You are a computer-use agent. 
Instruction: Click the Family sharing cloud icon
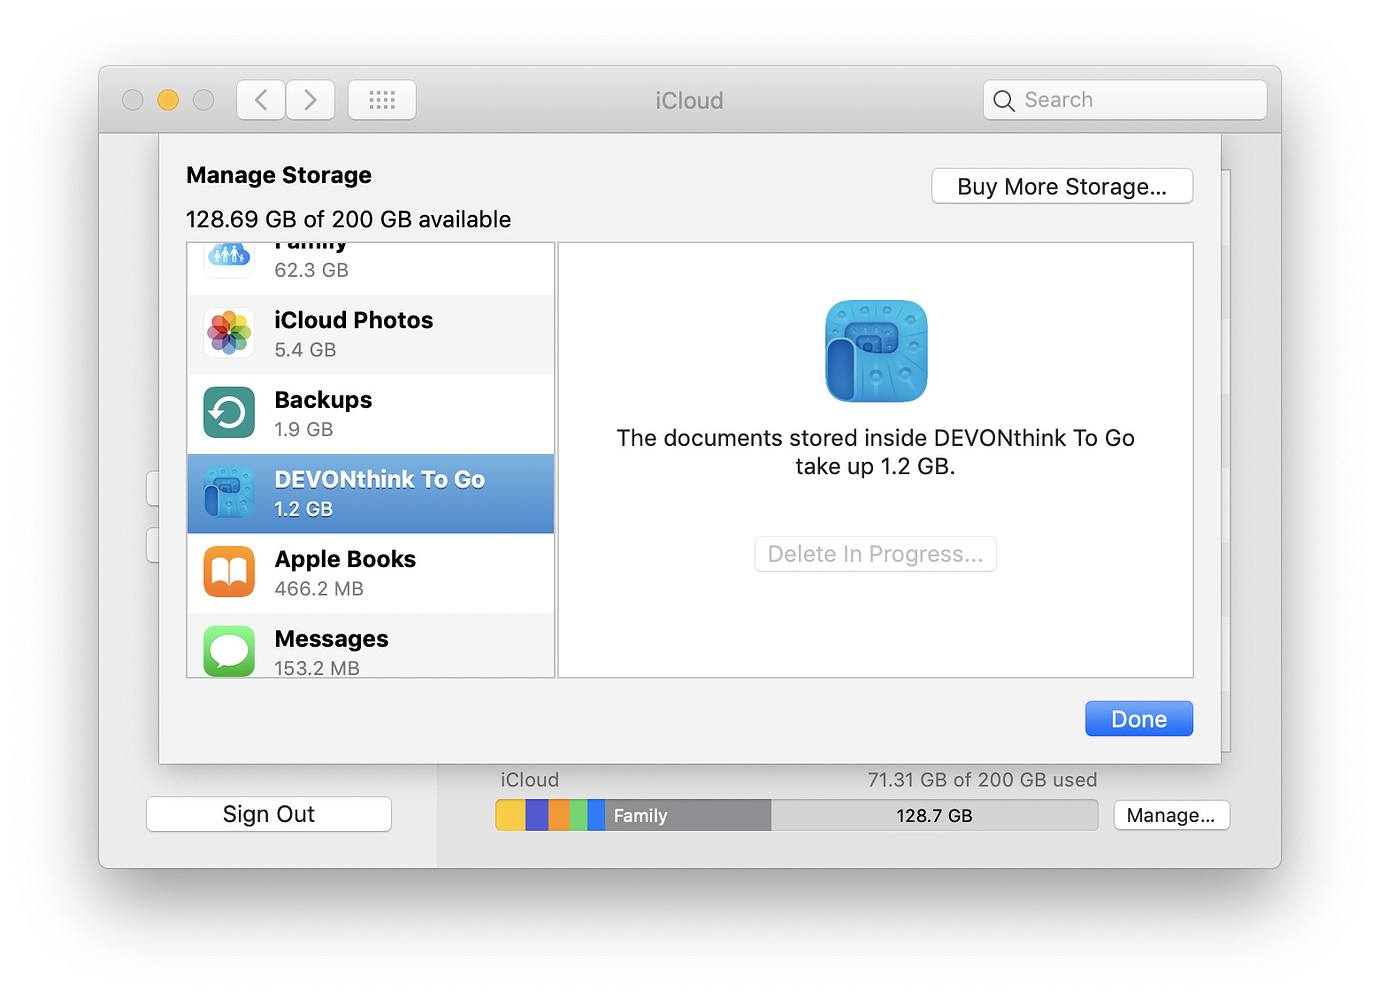pyautogui.click(x=229, y=258)
